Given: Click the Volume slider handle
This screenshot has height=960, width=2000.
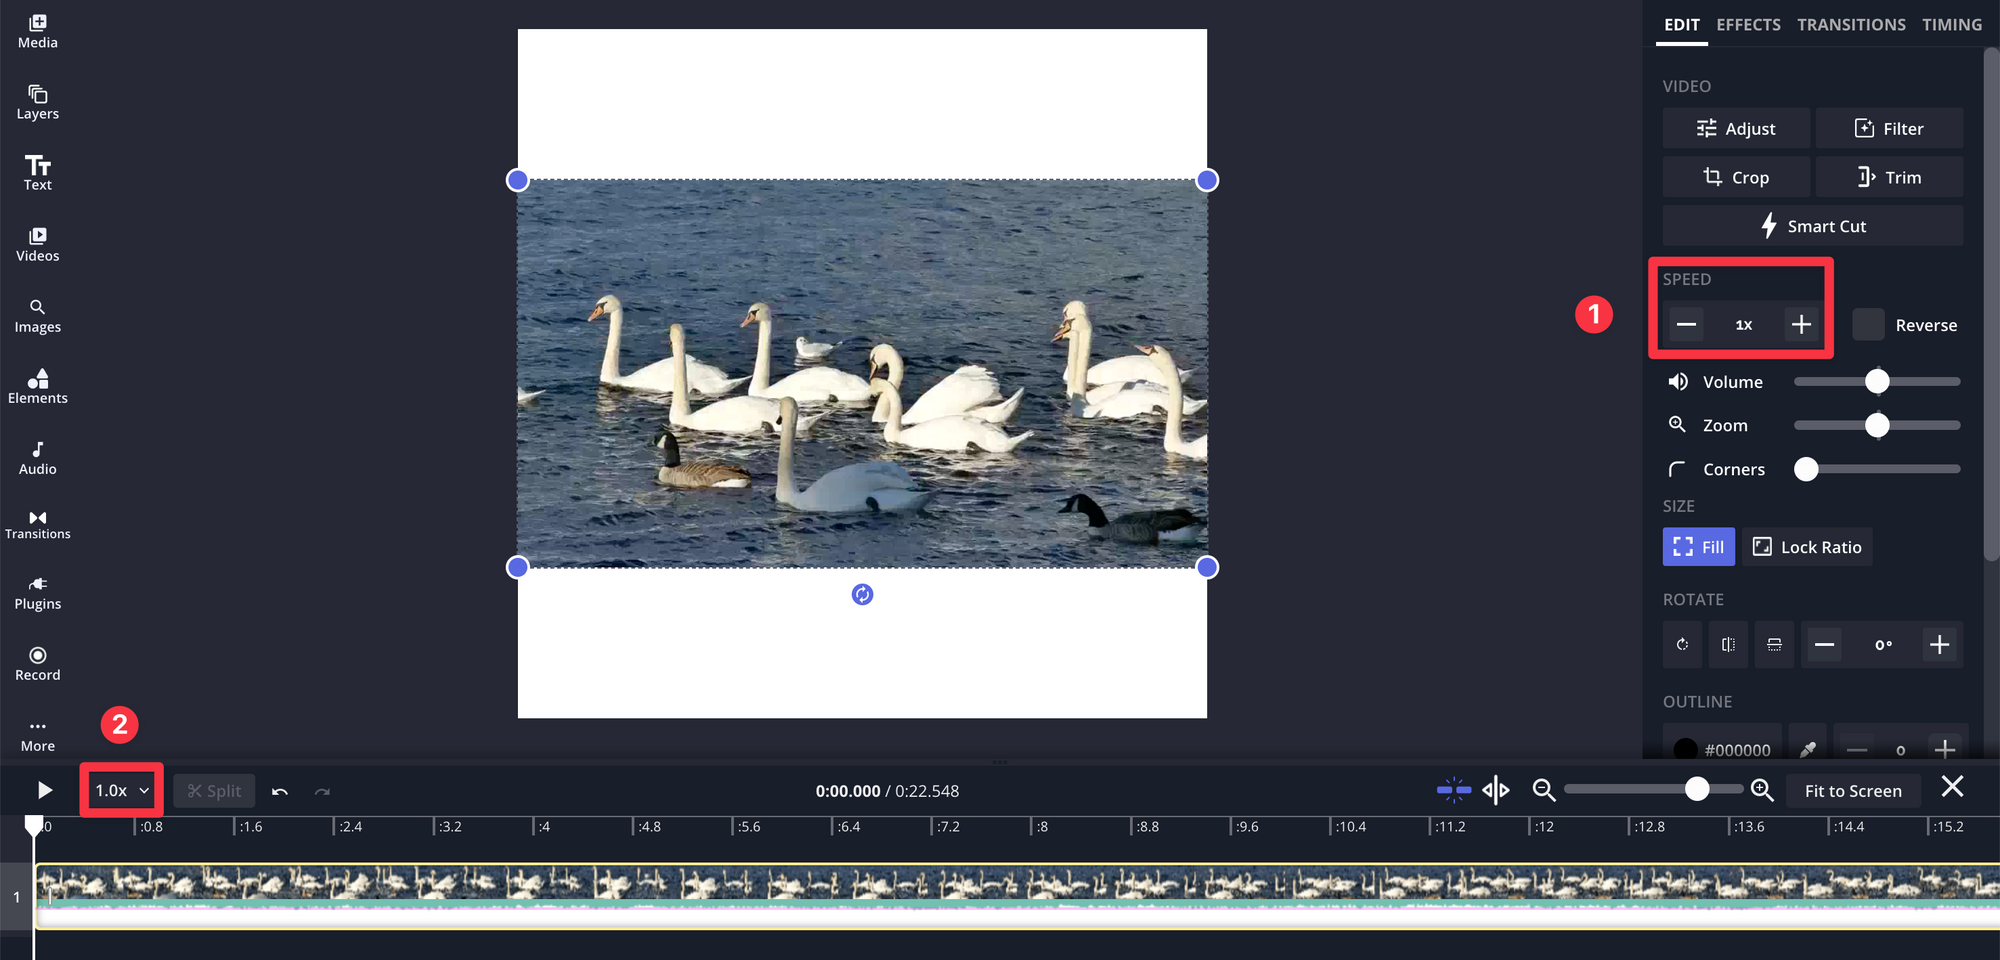Looking at the screenshot, I should click(x=1877, y=382).
